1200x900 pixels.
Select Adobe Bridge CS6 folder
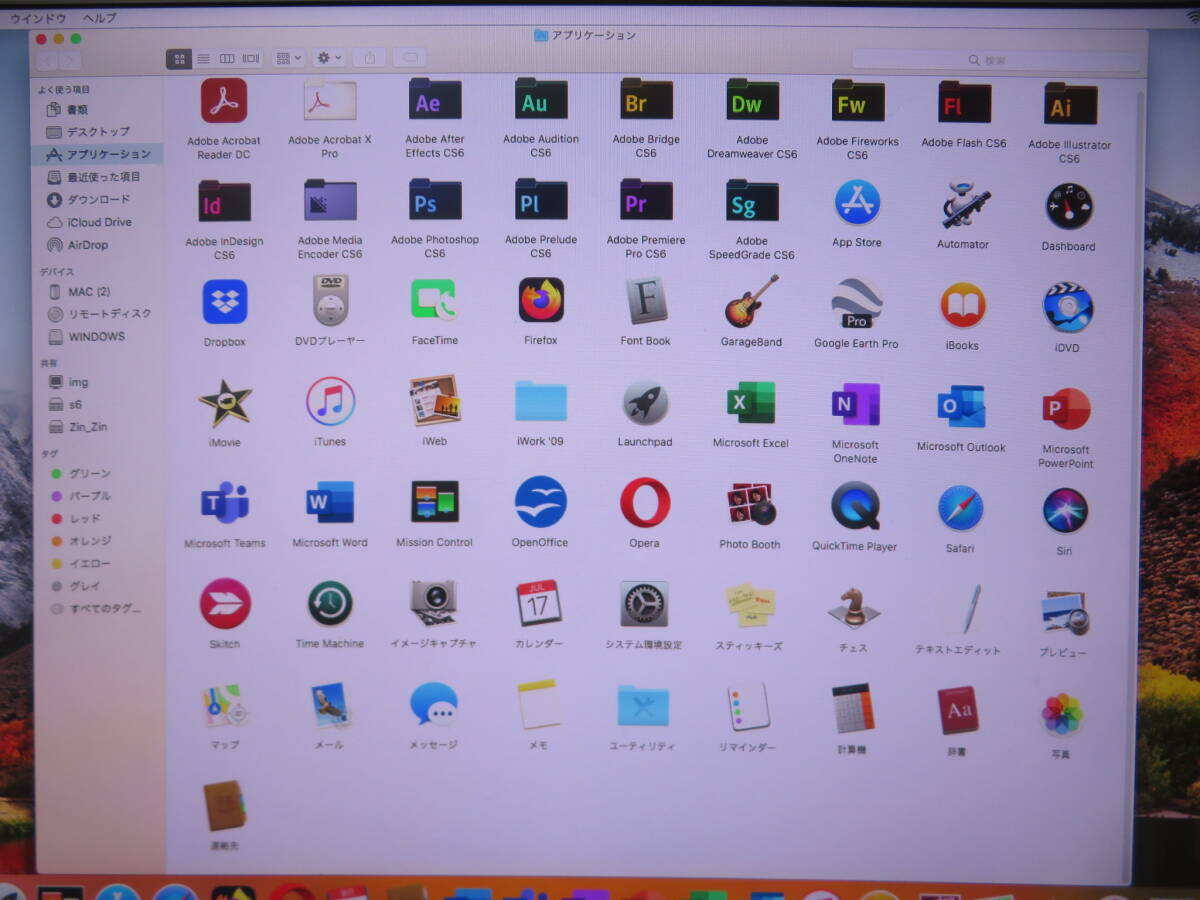(646, 100)
